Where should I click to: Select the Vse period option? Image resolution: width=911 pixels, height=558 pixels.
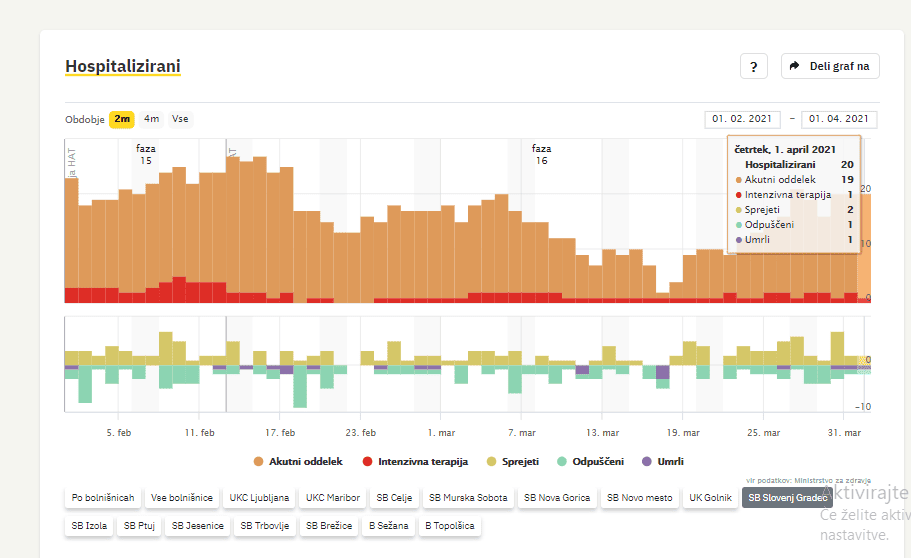180,119
